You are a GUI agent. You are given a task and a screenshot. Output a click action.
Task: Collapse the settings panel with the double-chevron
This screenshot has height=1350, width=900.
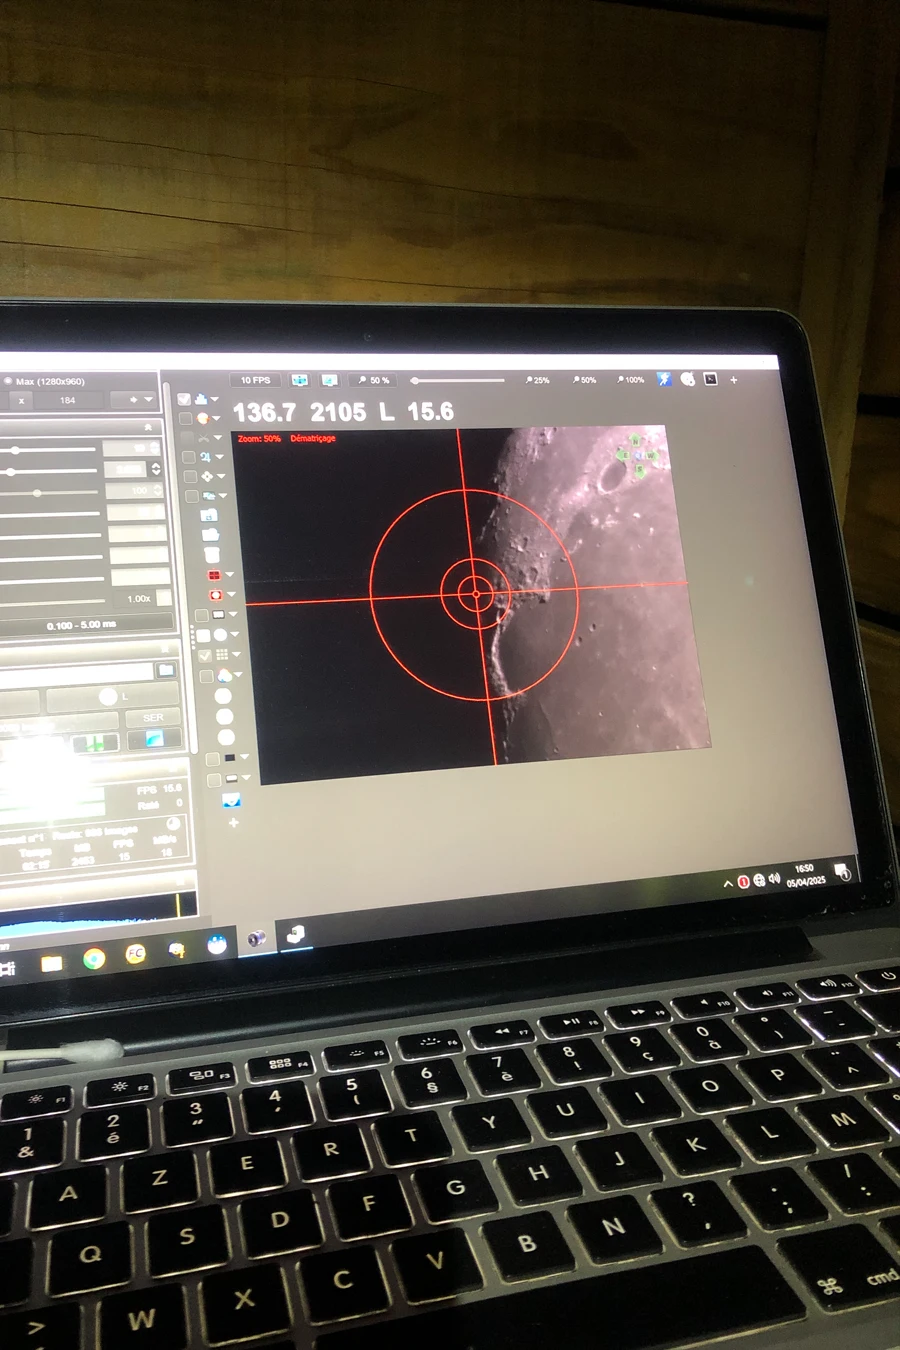pyautogui.click(x=149, y=427)
